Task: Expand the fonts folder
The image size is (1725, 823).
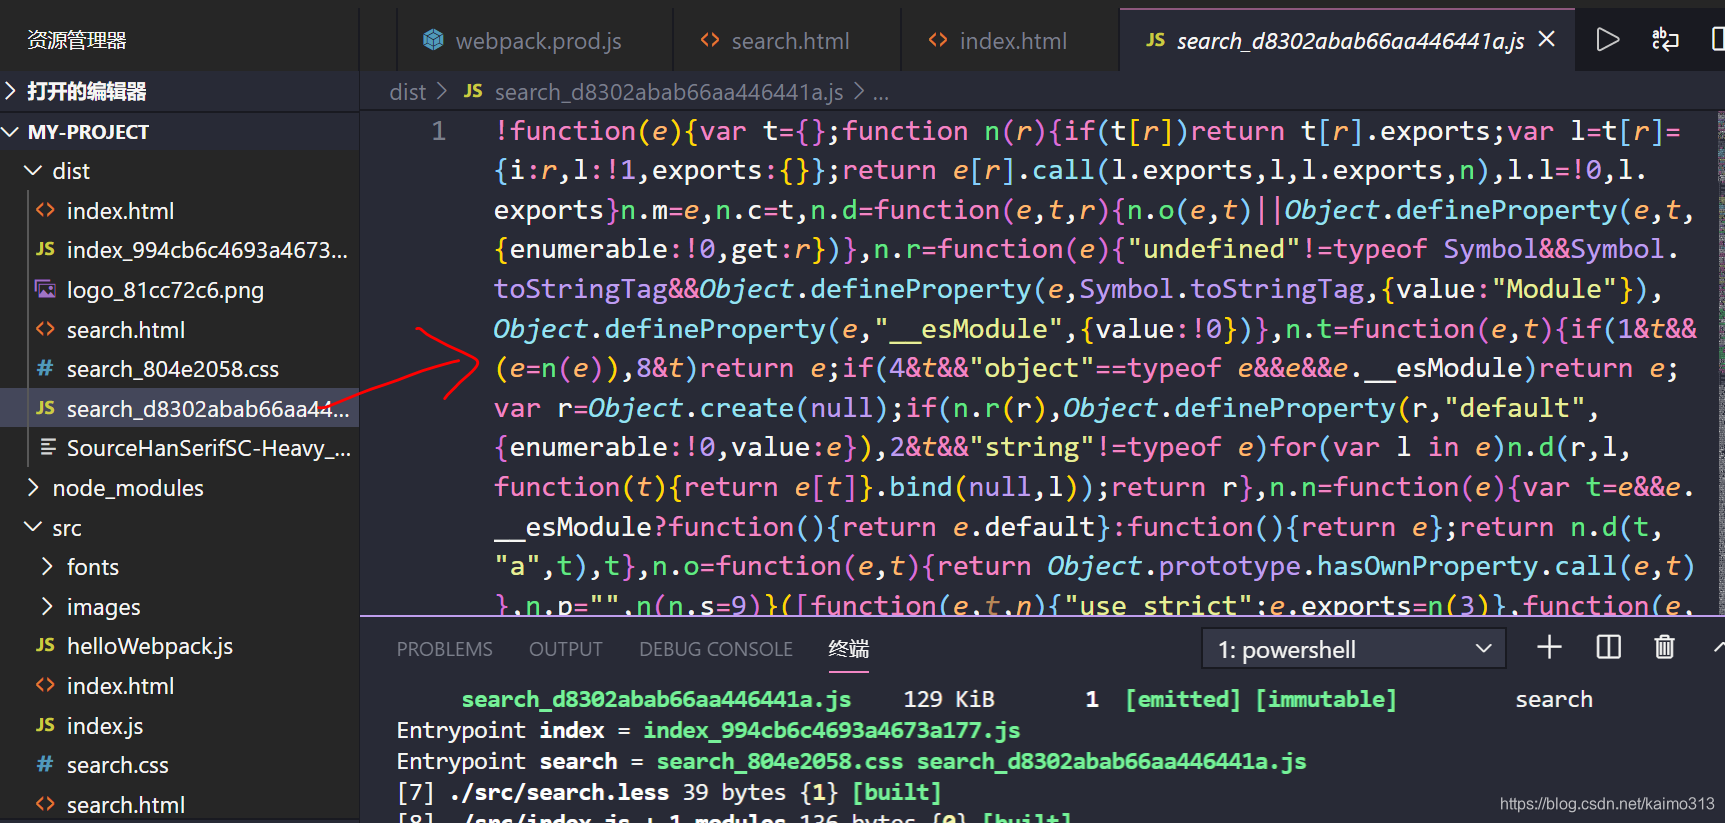Action: (x=47, y=566)
